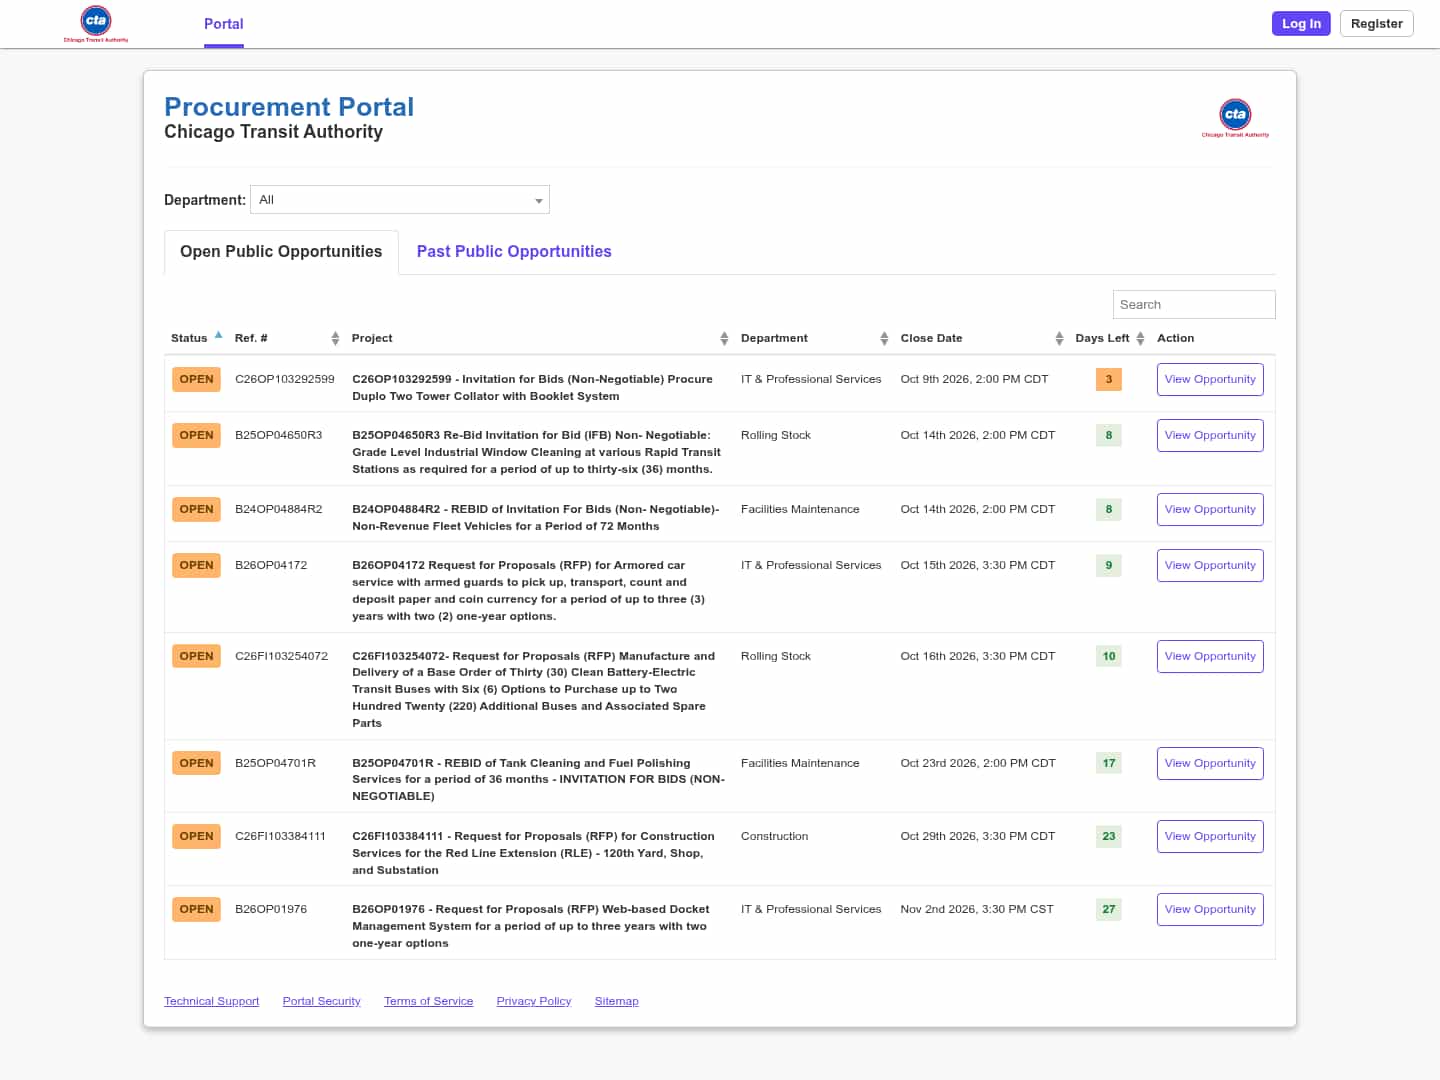Sort by Ref. # column arrows
1440x1080 pixels.
tap(335, 339)
